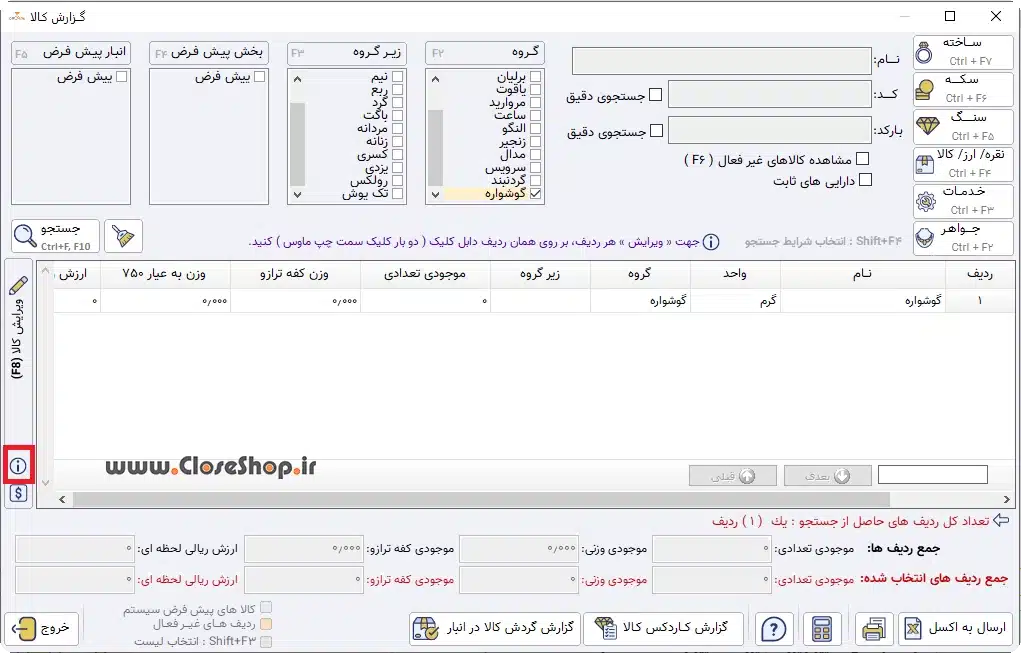Toggle the گوشواره group checkbox
This screenshot has width=1021, height=653.
535,193
